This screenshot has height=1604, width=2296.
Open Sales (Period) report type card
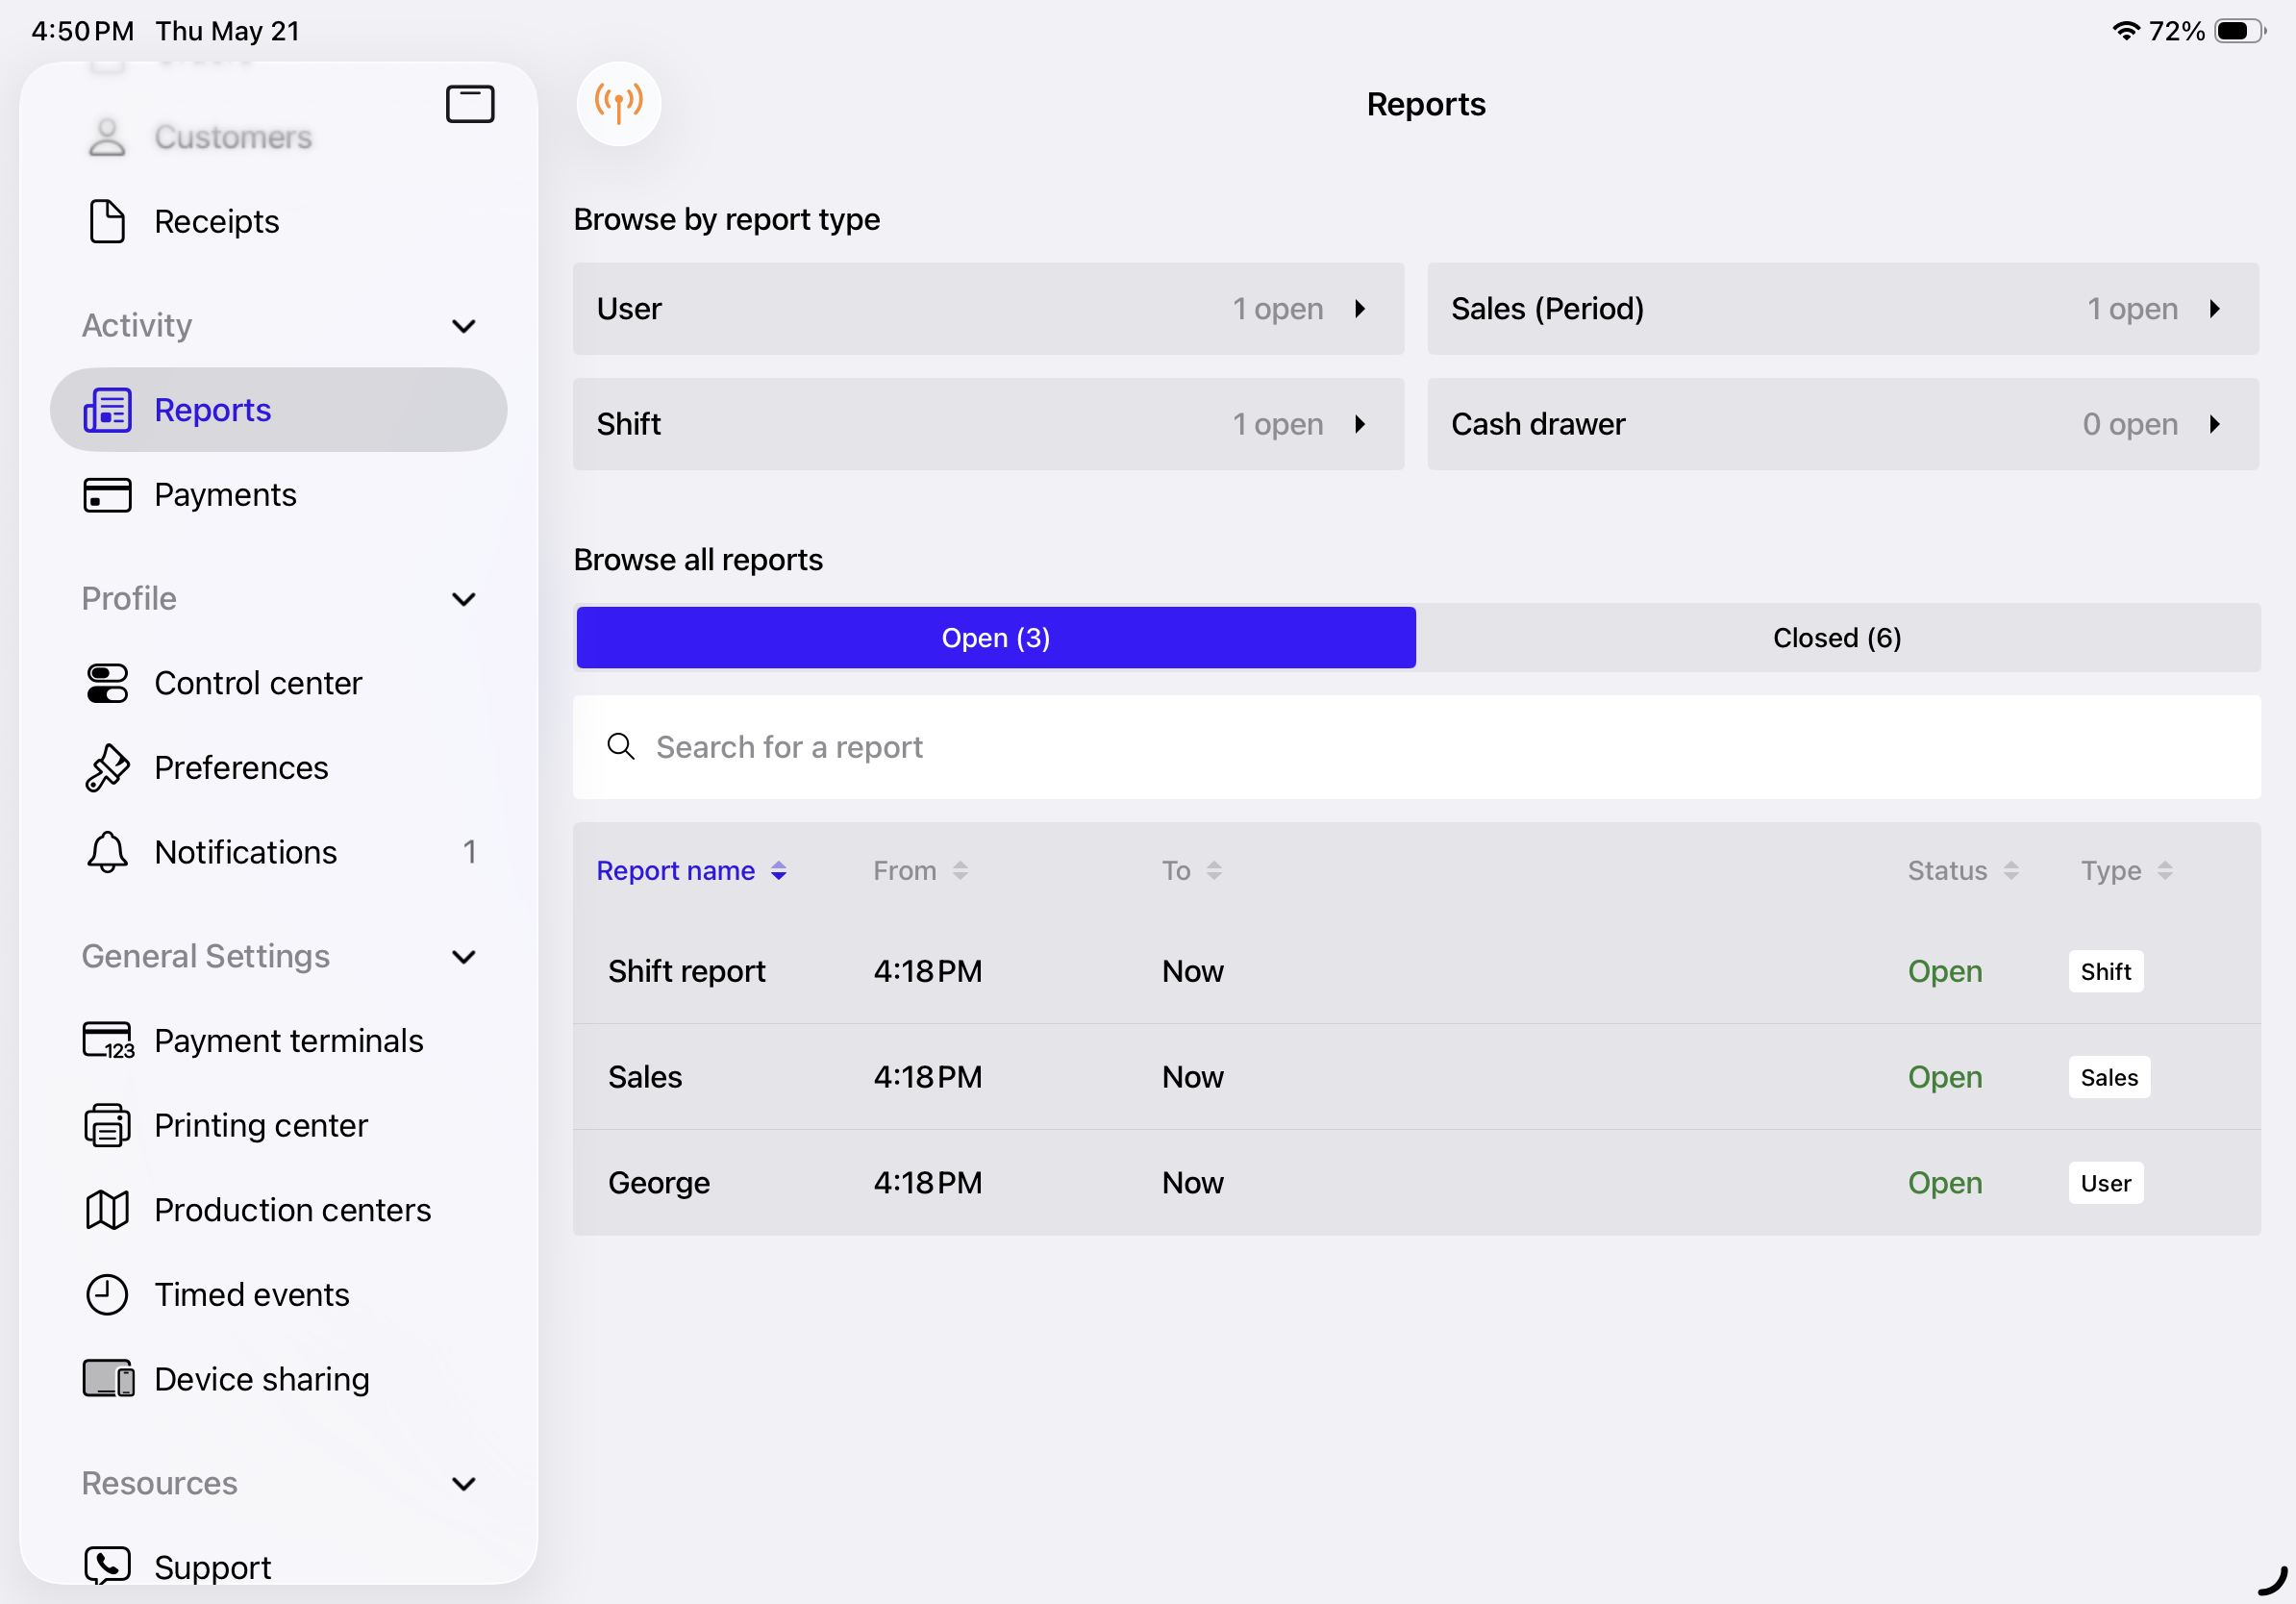(1843, 309)
